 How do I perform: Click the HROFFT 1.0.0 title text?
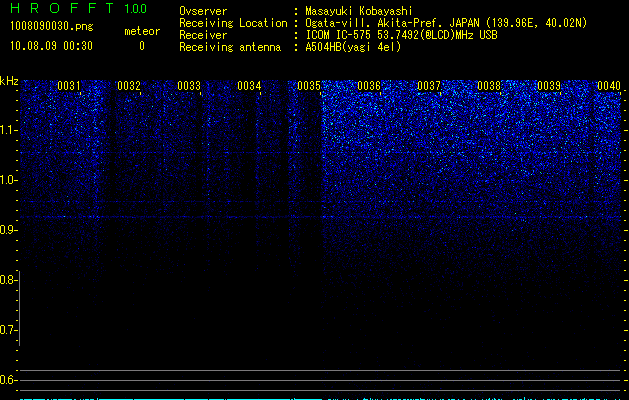79,8
